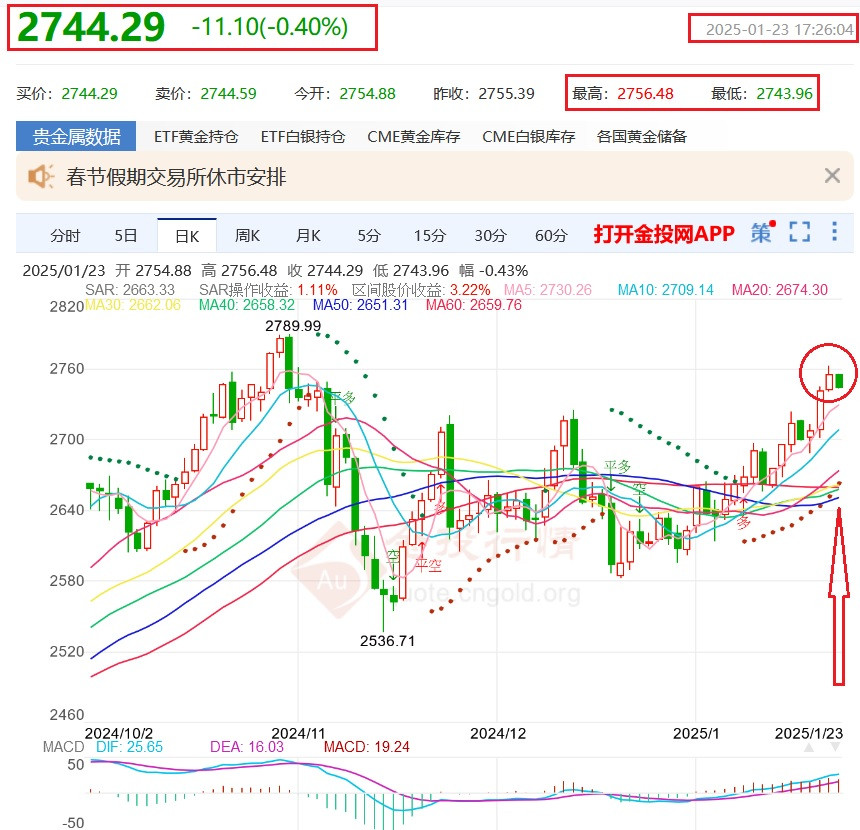Switch to CME黄金库存 tab
The image size is (860, 830).
[x=414, y=137]
